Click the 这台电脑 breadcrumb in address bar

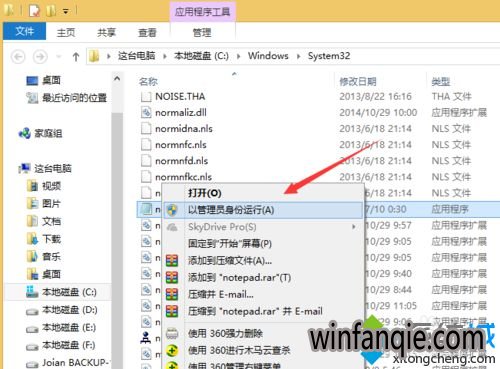[136, 56]
